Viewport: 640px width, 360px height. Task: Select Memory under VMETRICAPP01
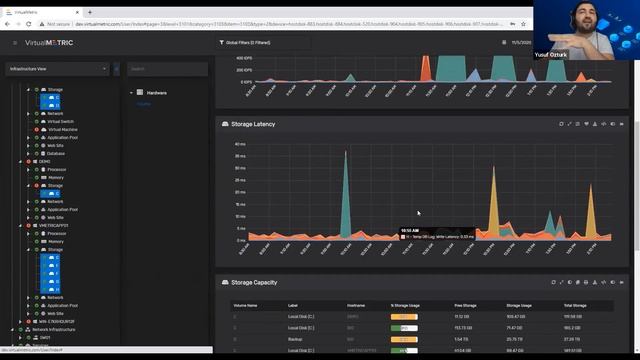[x=56, y=242]
